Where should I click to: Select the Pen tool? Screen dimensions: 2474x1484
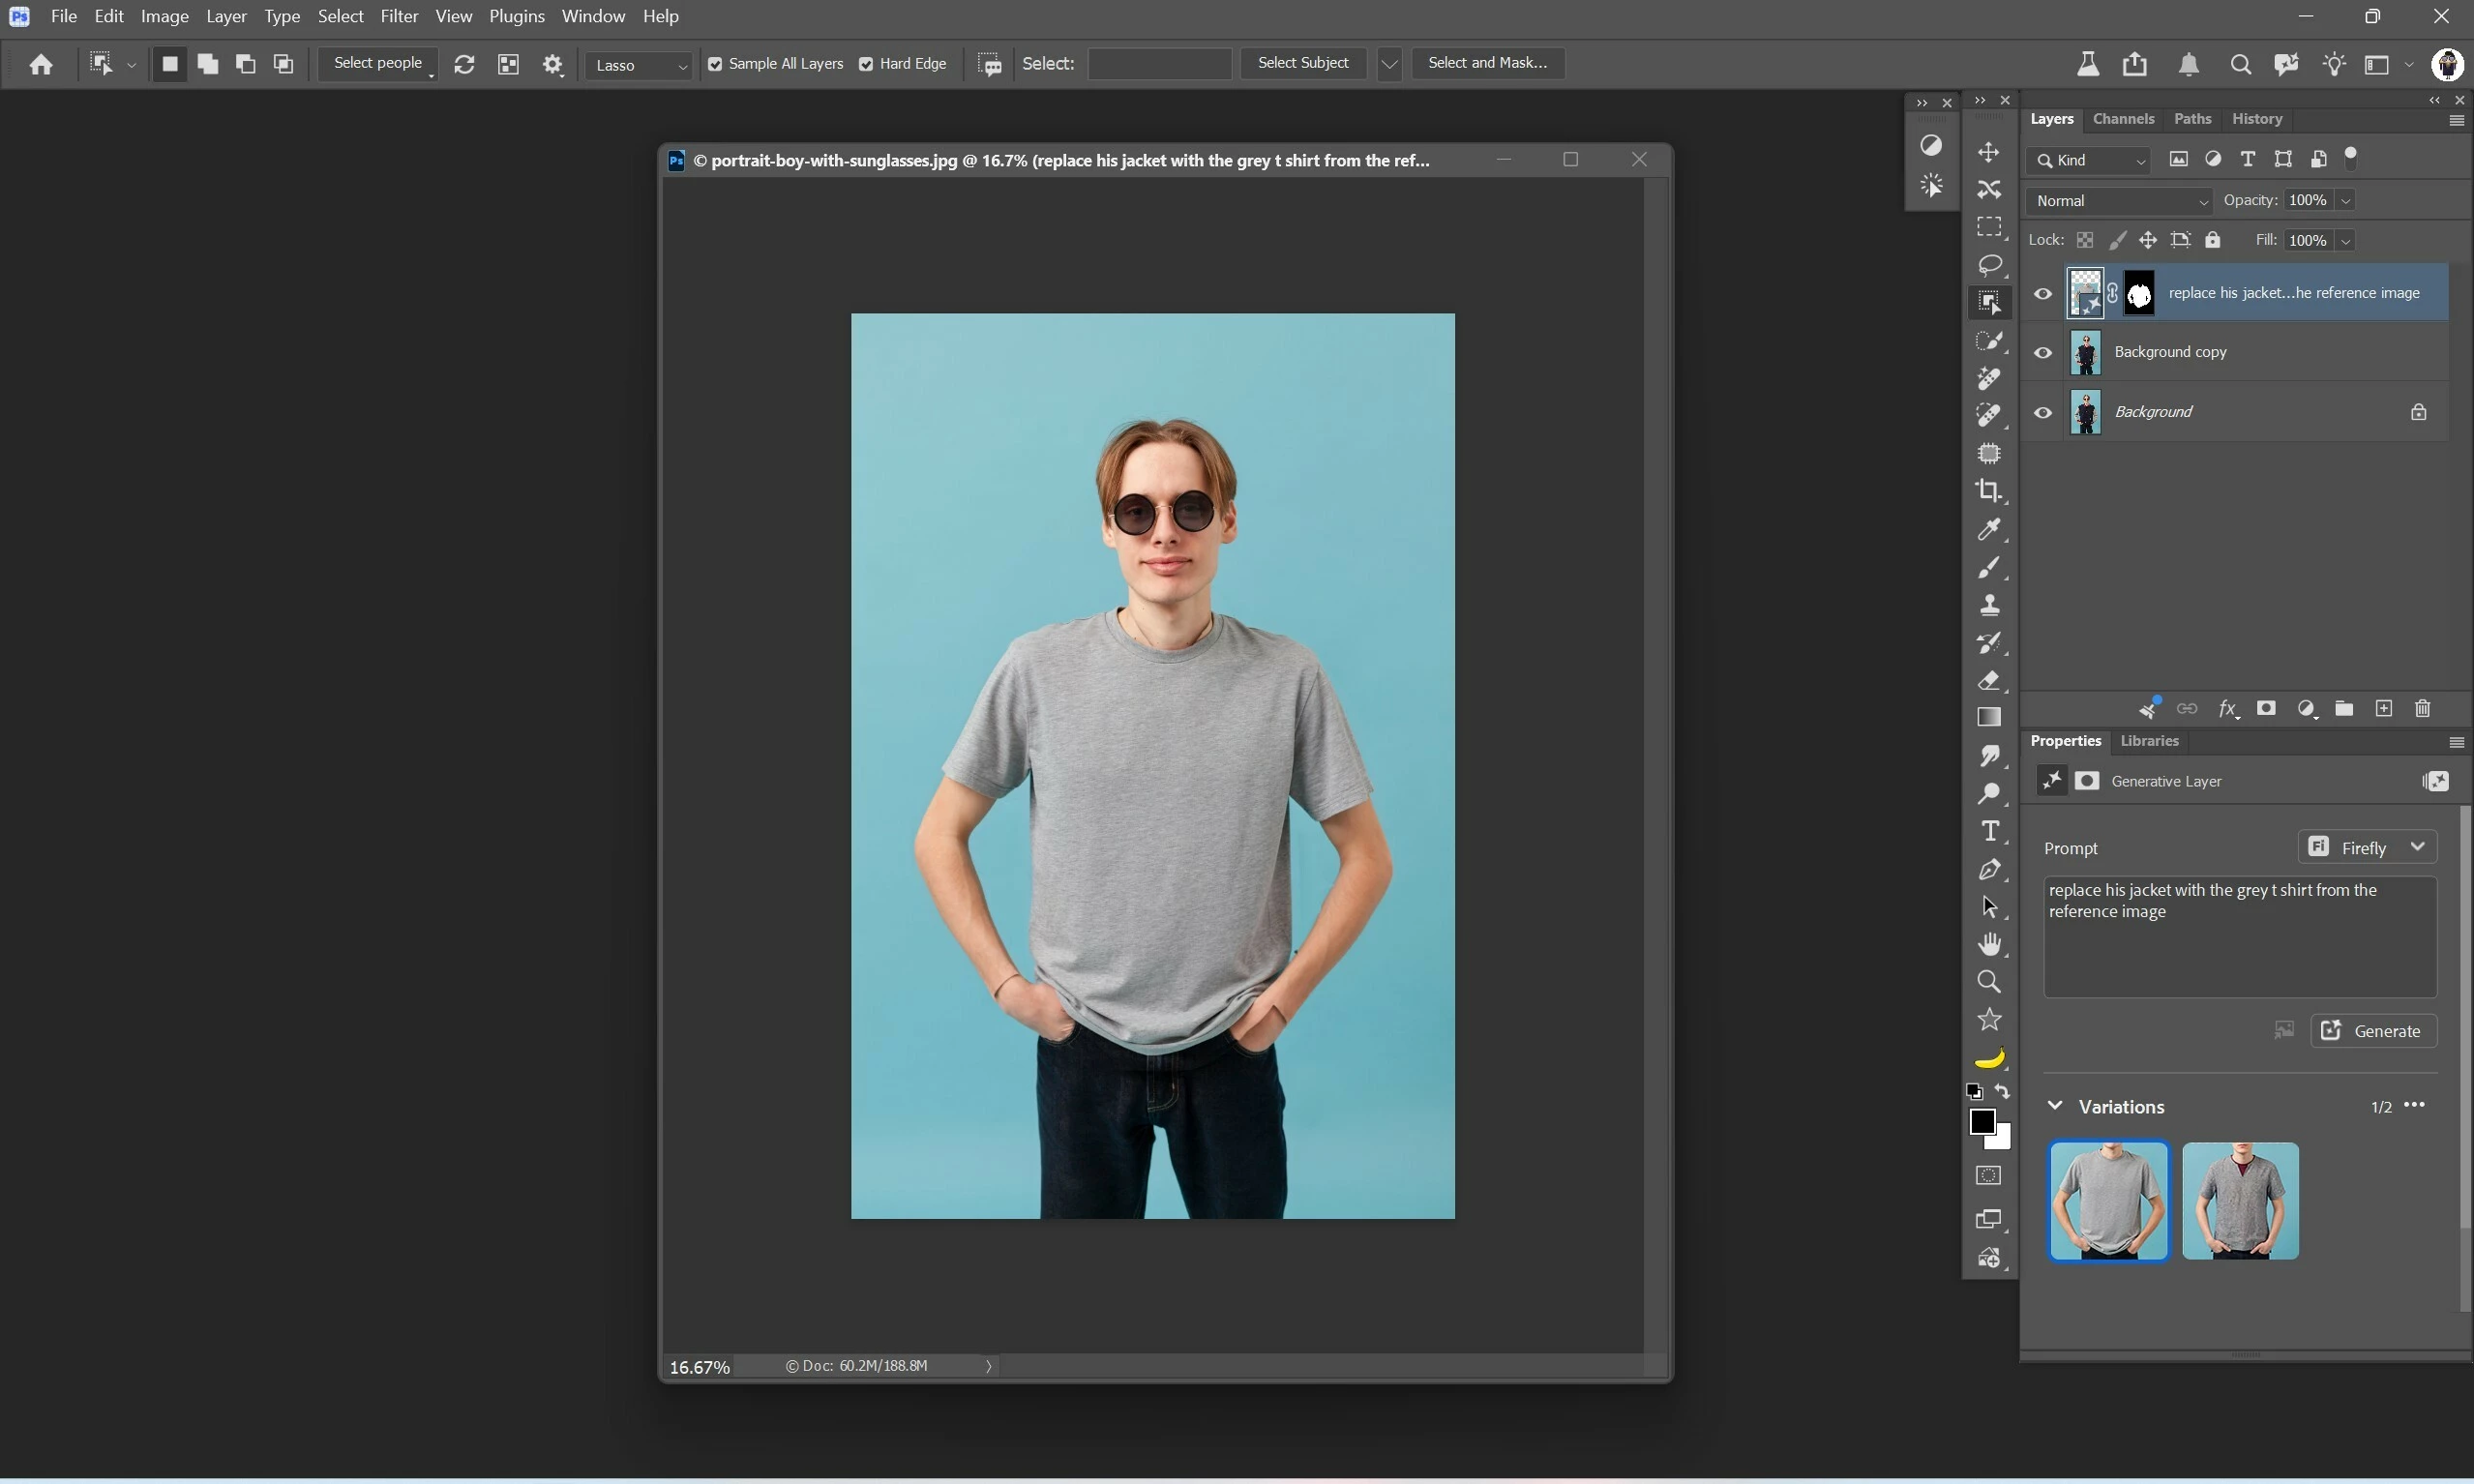[1989, 869]
